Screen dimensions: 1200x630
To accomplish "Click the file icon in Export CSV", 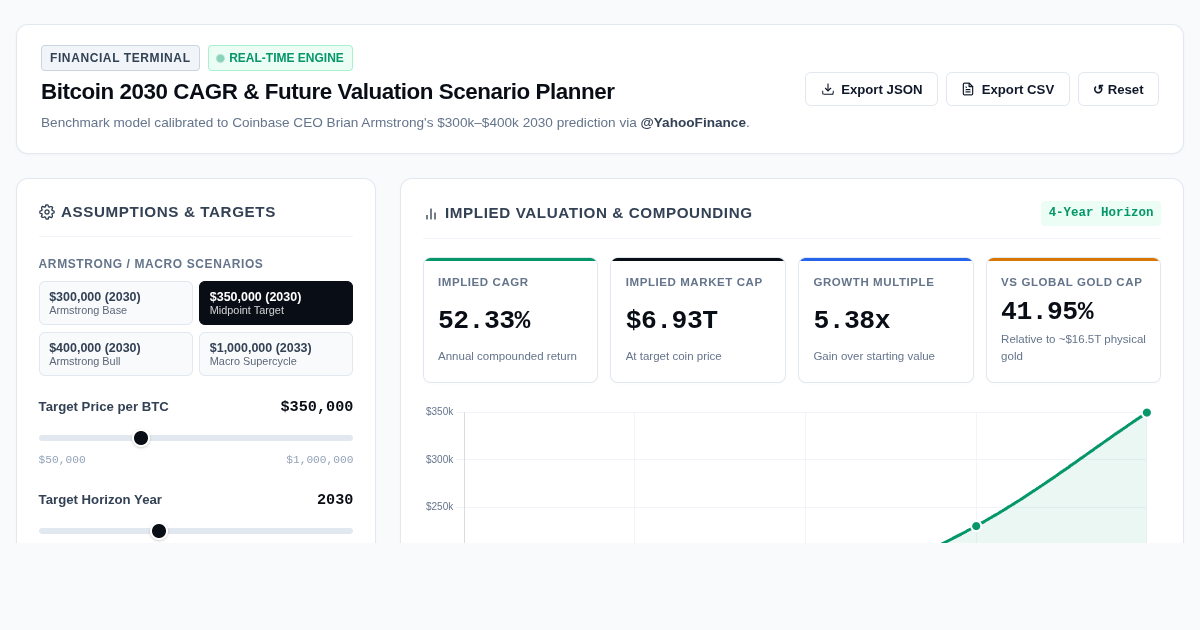I will [x=968, y=89].
